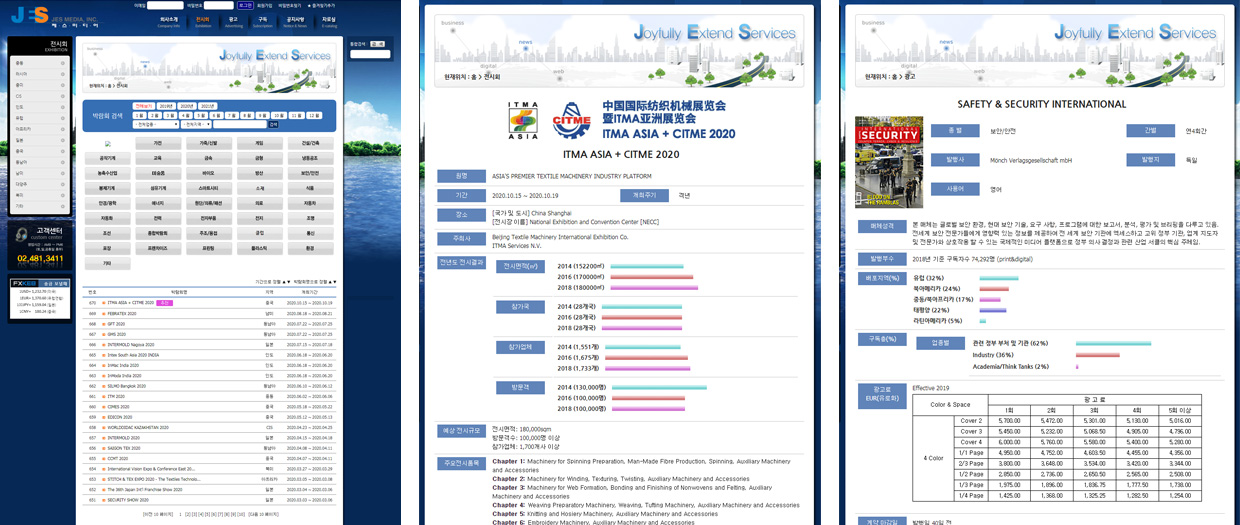The height and width of the screenshot is (525, 1240).
Task: Open INTERMOLD Nagoya 2020 list entry
Action: point(131,345)
